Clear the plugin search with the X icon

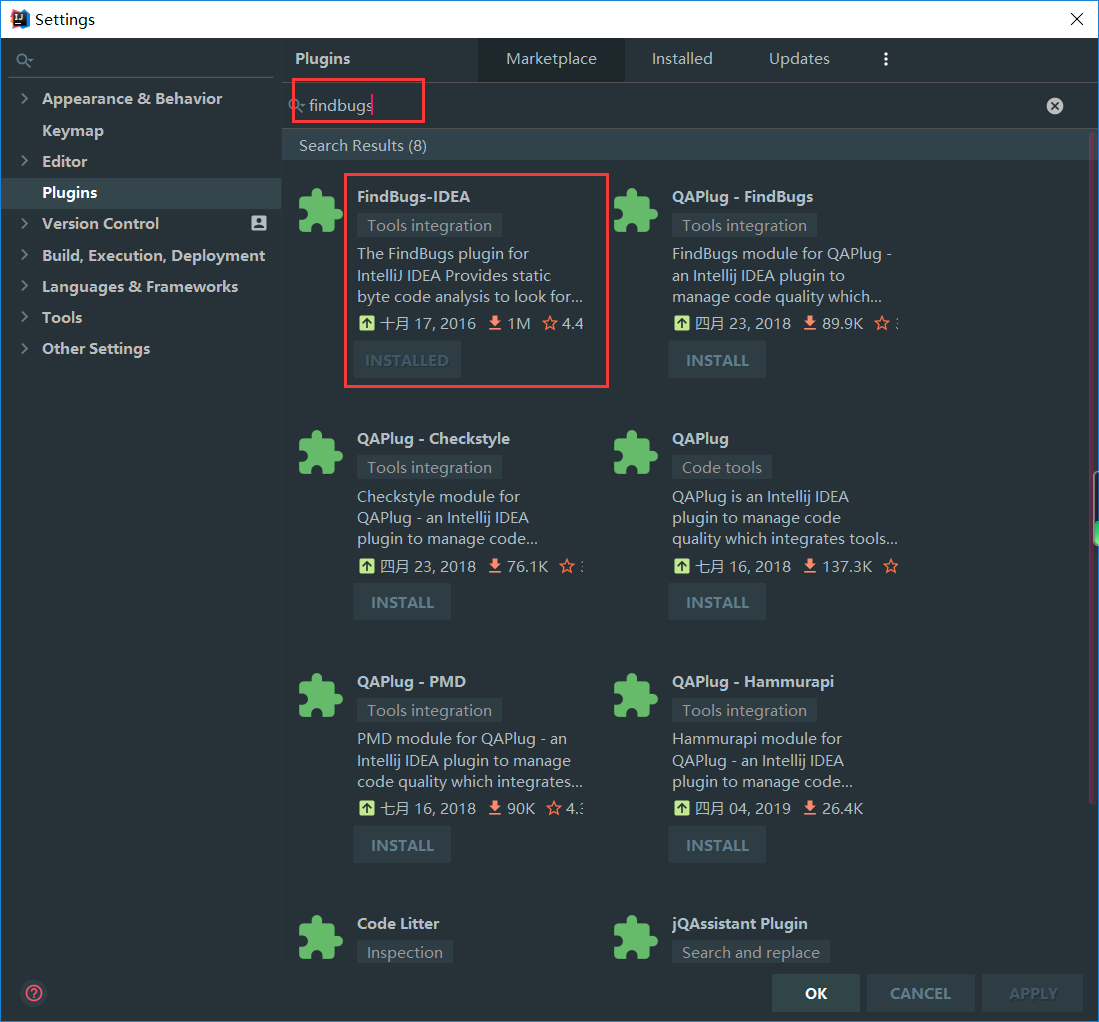click(x=1054, y=106)
